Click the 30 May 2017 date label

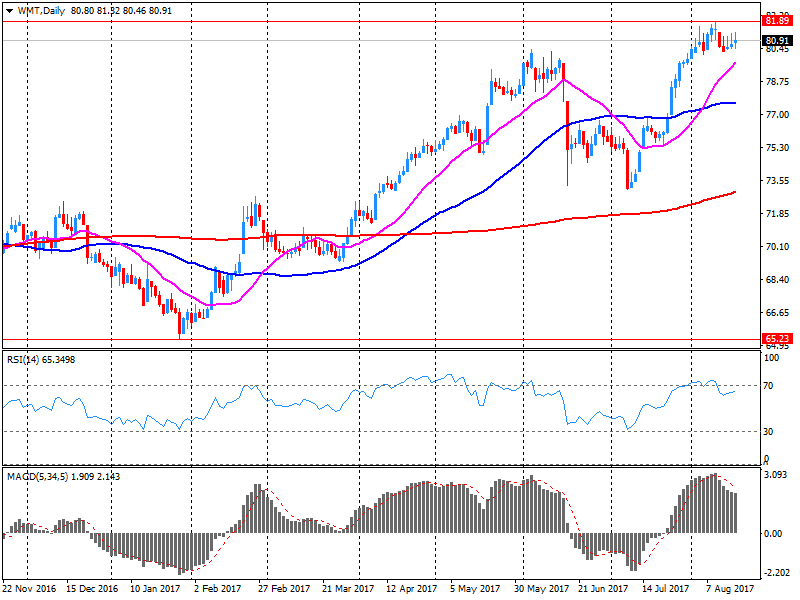point(541,588)
